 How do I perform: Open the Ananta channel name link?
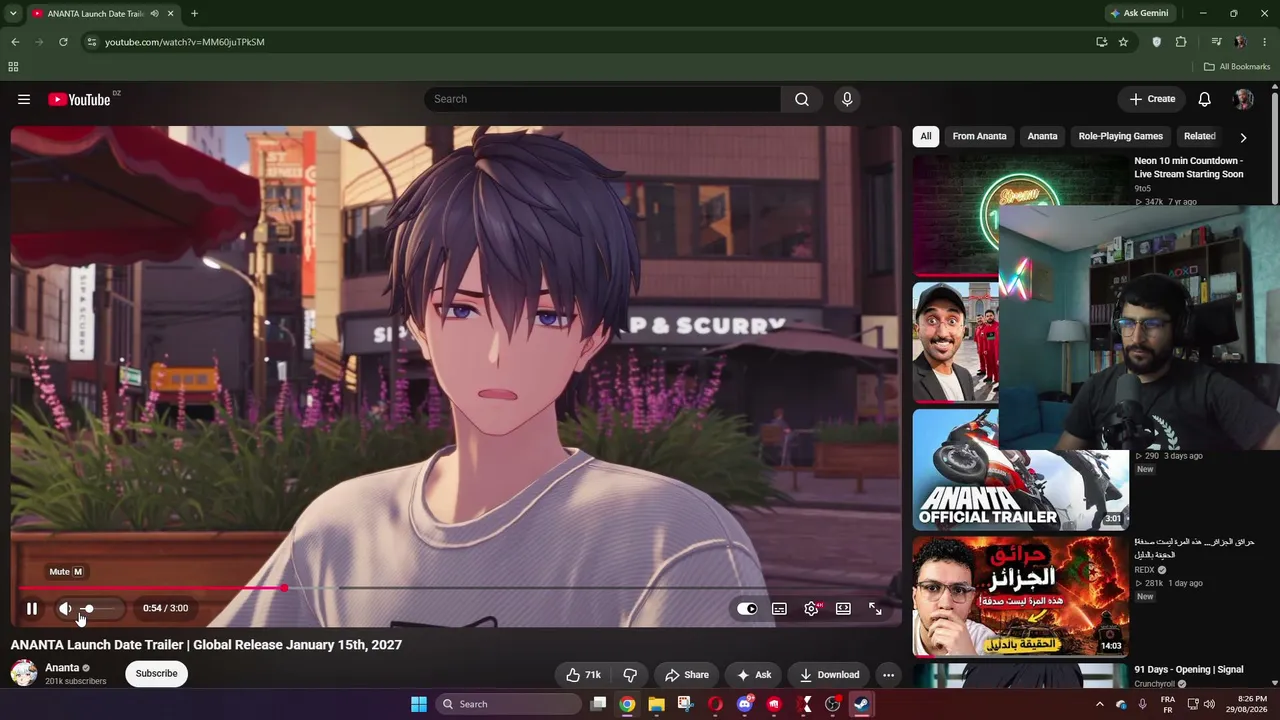point(62,667)
